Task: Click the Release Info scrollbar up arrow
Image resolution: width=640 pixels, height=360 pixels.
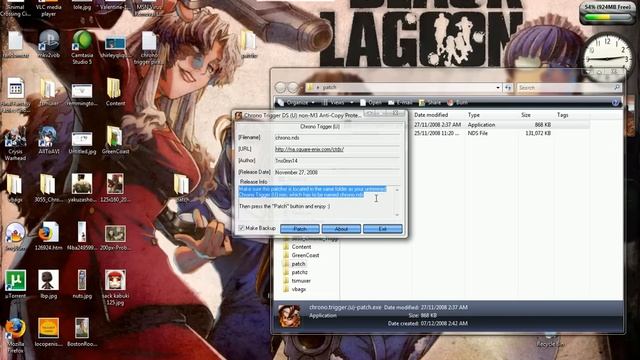Action: click(x=397, y=190)
